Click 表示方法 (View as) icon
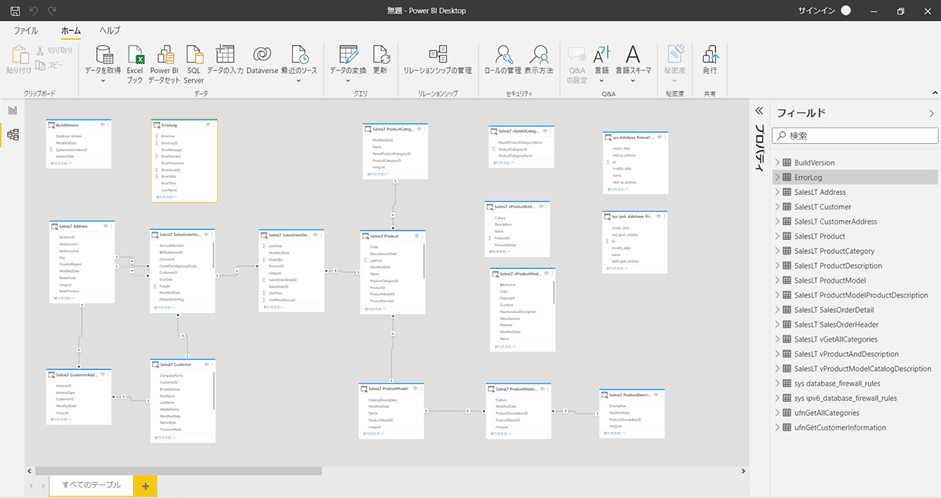Image resolution: width=941 pixels, height=498 pixels. coord(539,55)
